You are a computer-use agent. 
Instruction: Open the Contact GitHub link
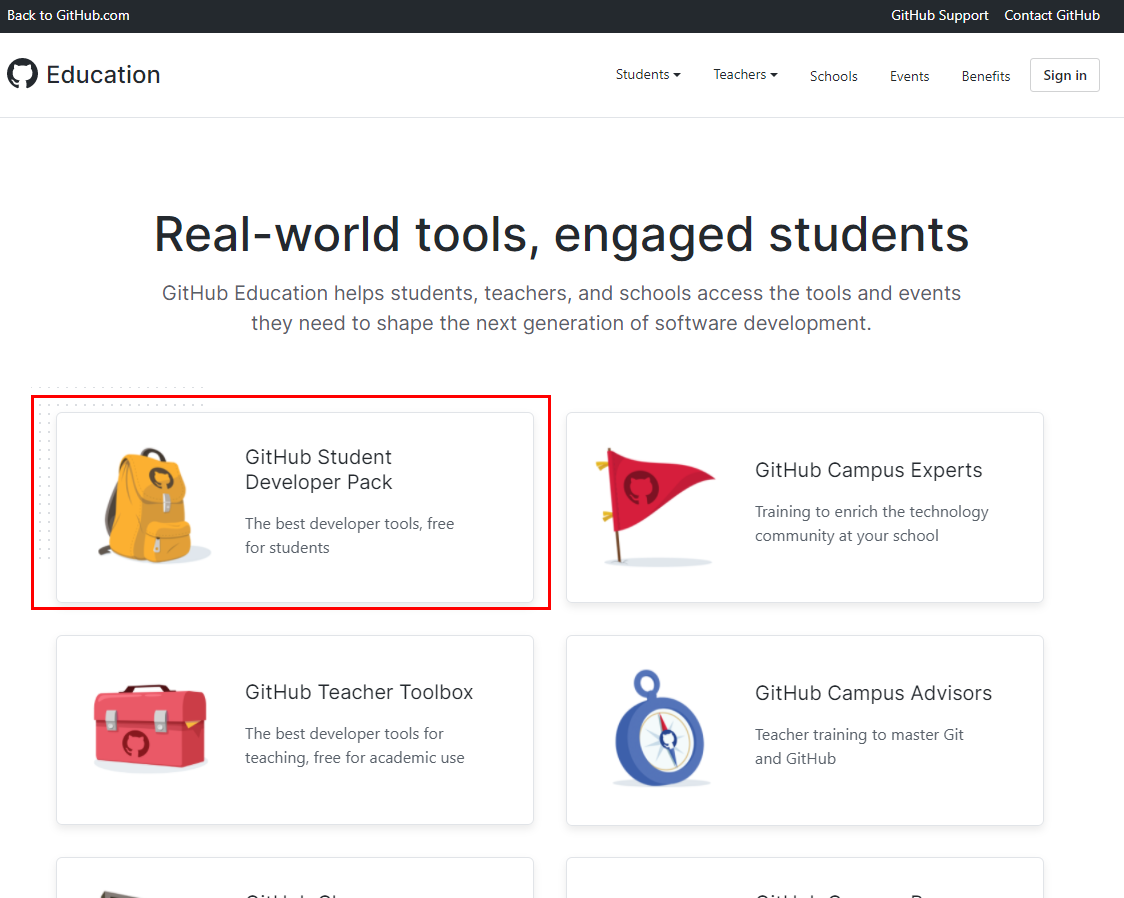click(1052, 15)
